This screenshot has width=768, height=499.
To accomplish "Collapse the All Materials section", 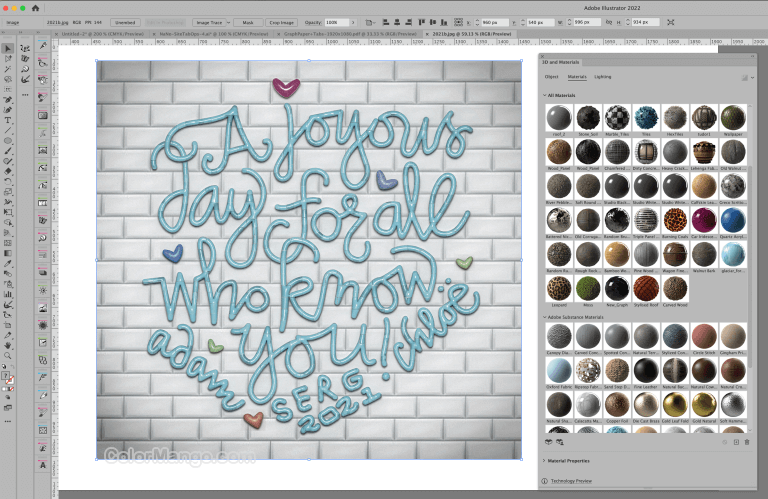I will 541,95.
